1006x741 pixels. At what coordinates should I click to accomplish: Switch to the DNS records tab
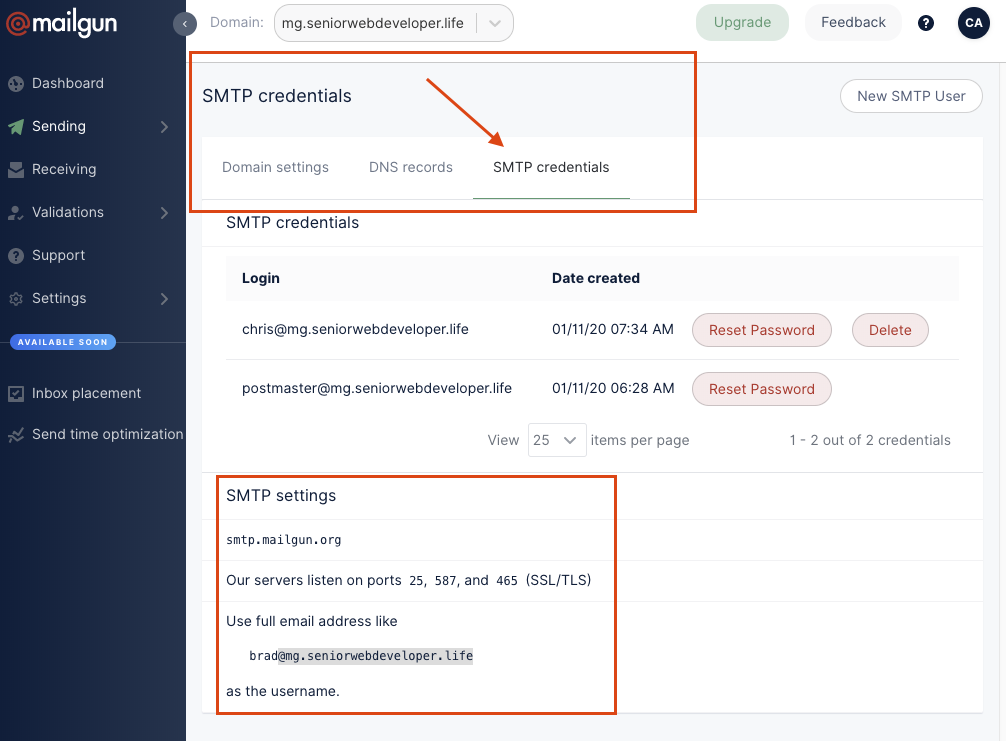[x=411, y=167]
